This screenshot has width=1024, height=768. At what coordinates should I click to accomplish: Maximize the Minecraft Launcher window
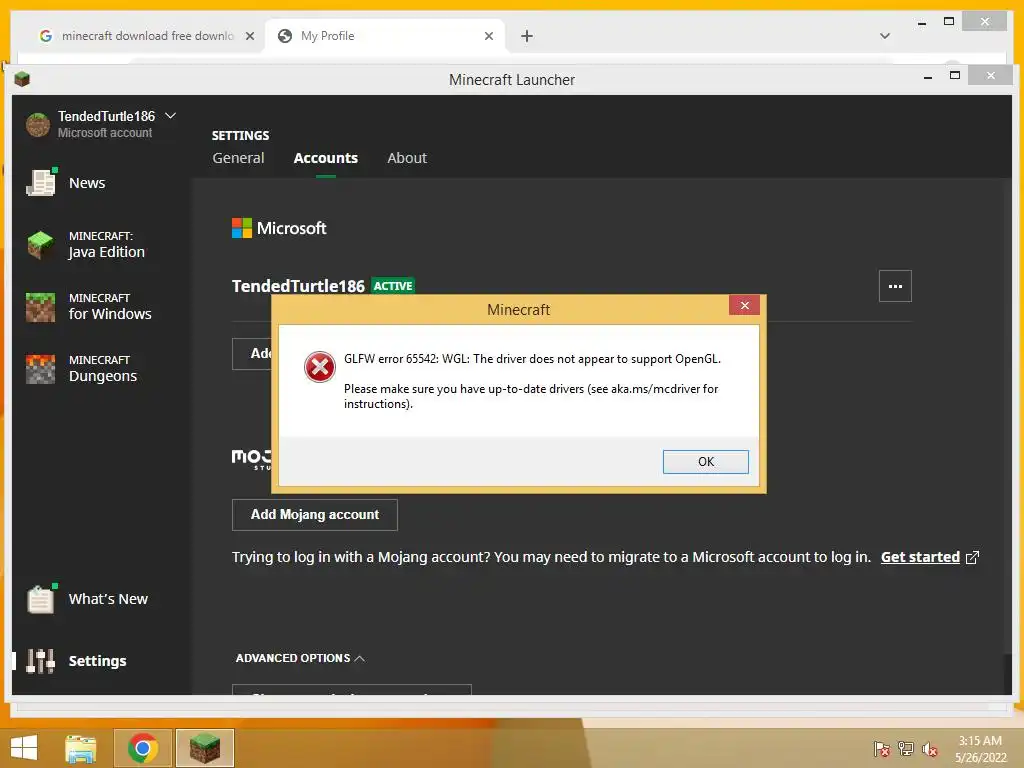954,76
